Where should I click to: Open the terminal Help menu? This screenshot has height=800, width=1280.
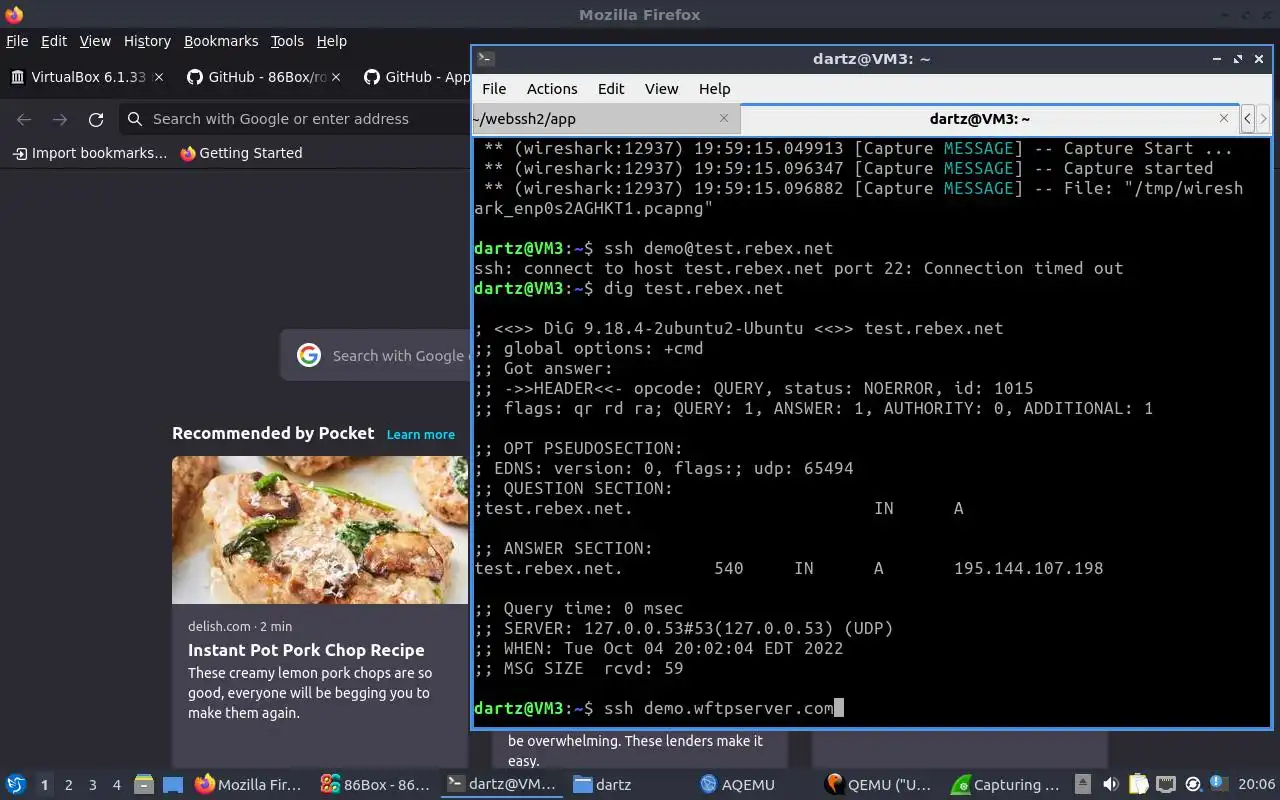714,89
